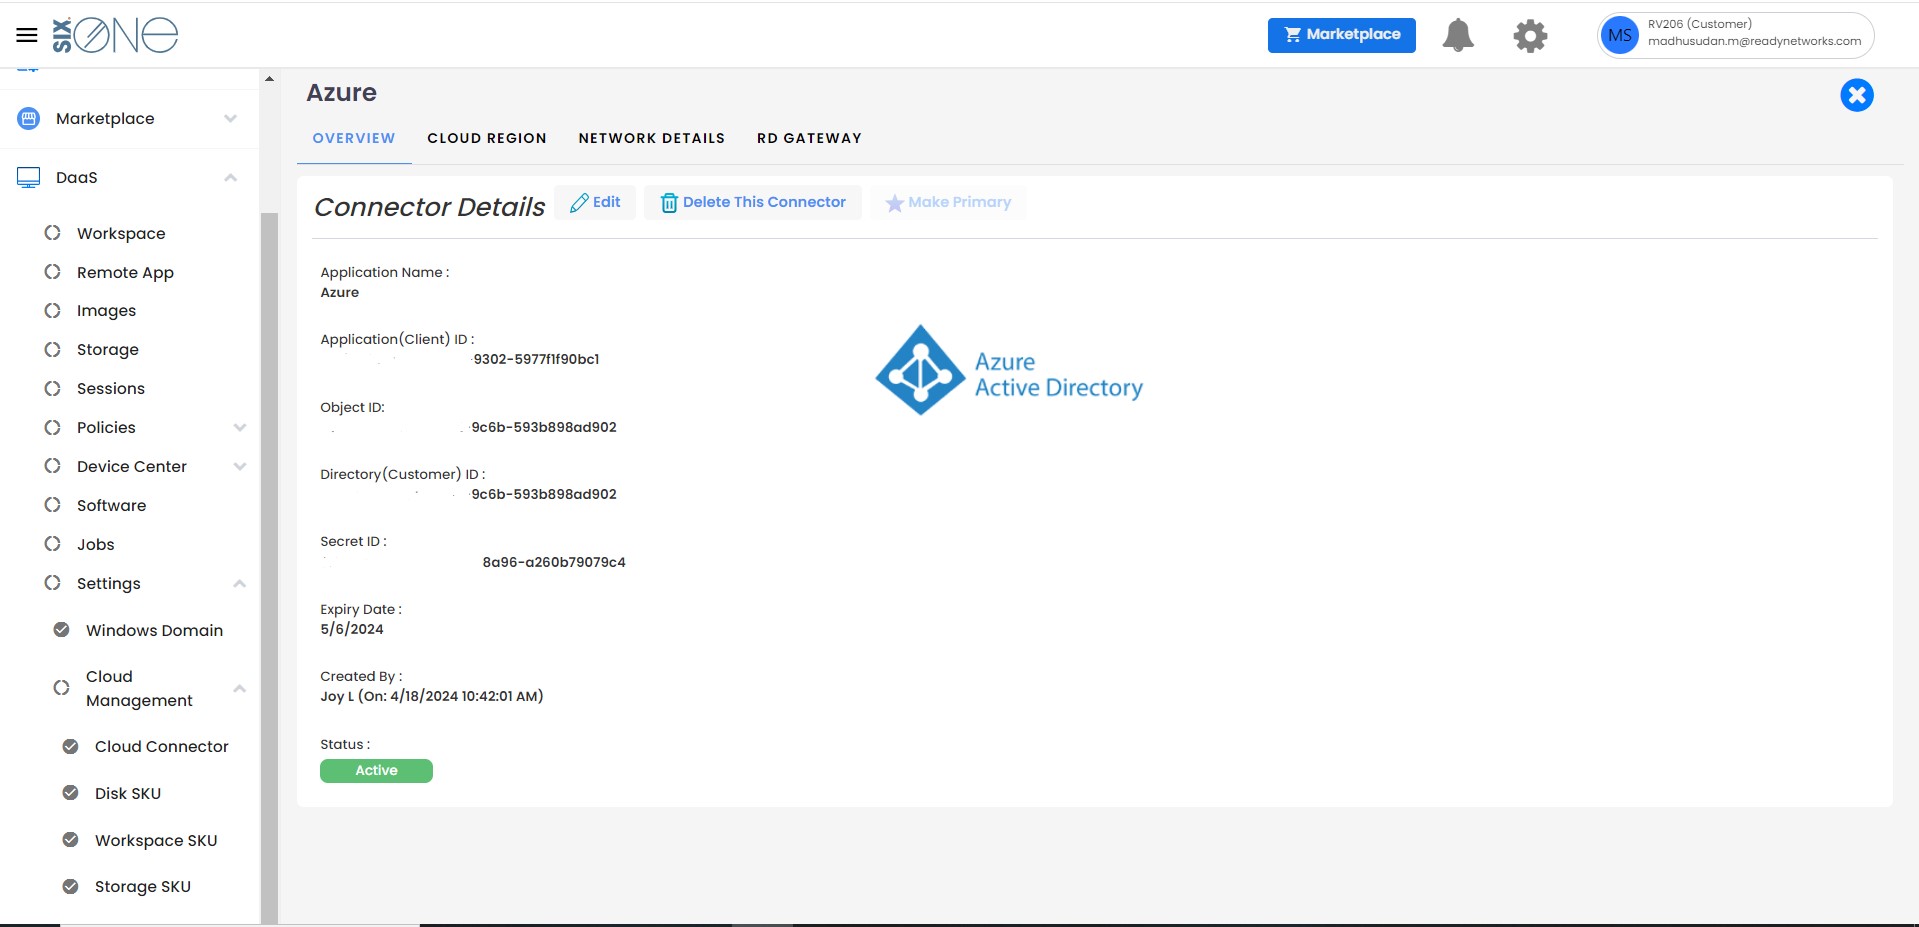Viewport: 1919px width, 927px height.
Task: Click the circle icon beside Policies
Action: pyautogui.click(x=53, y=427)
